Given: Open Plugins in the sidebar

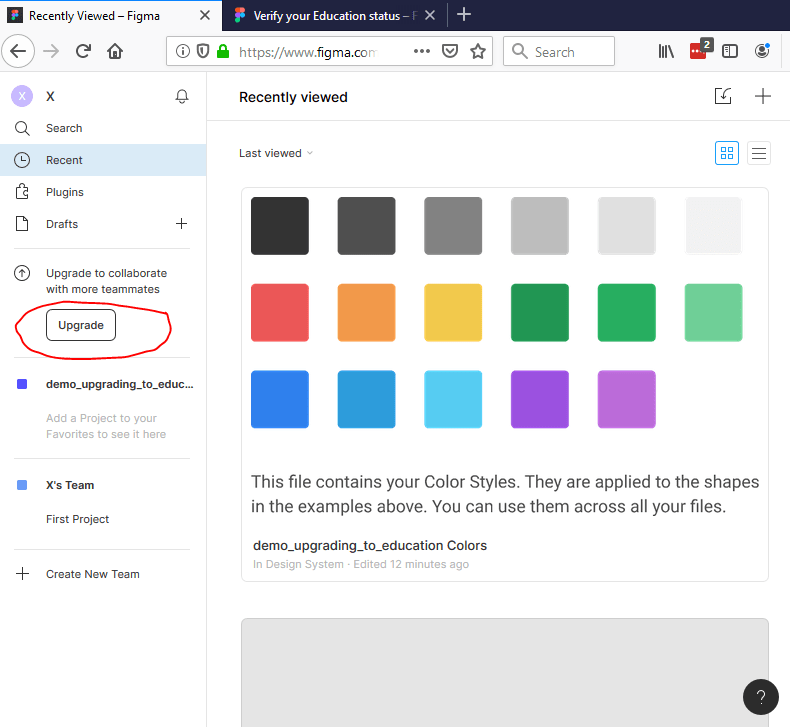Looking at the screenshot, I should (x=103, y=192).
